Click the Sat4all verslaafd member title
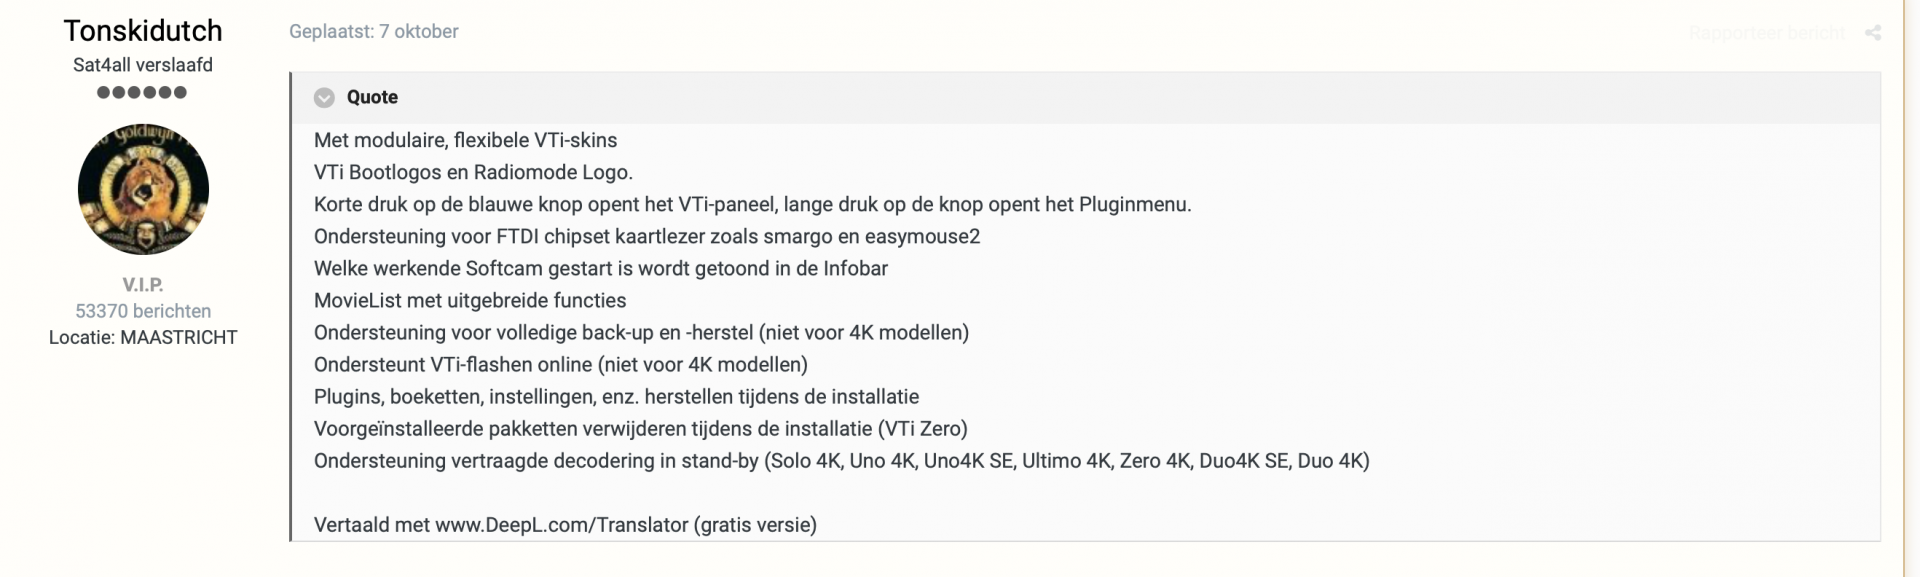Viewport: 1920px width, 577px height. click(x=143, y=64)
